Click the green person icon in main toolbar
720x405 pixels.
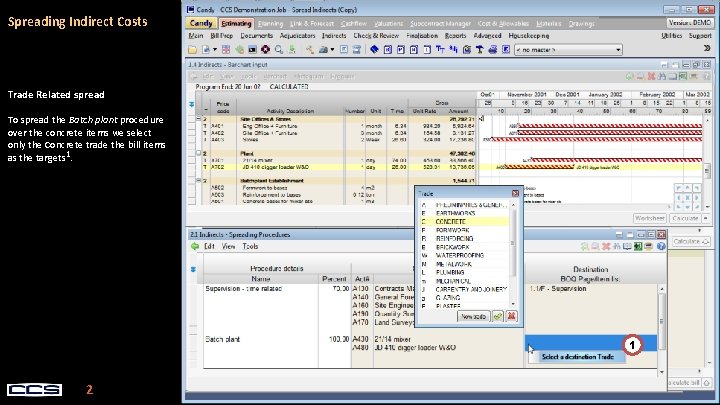(292, 50)
